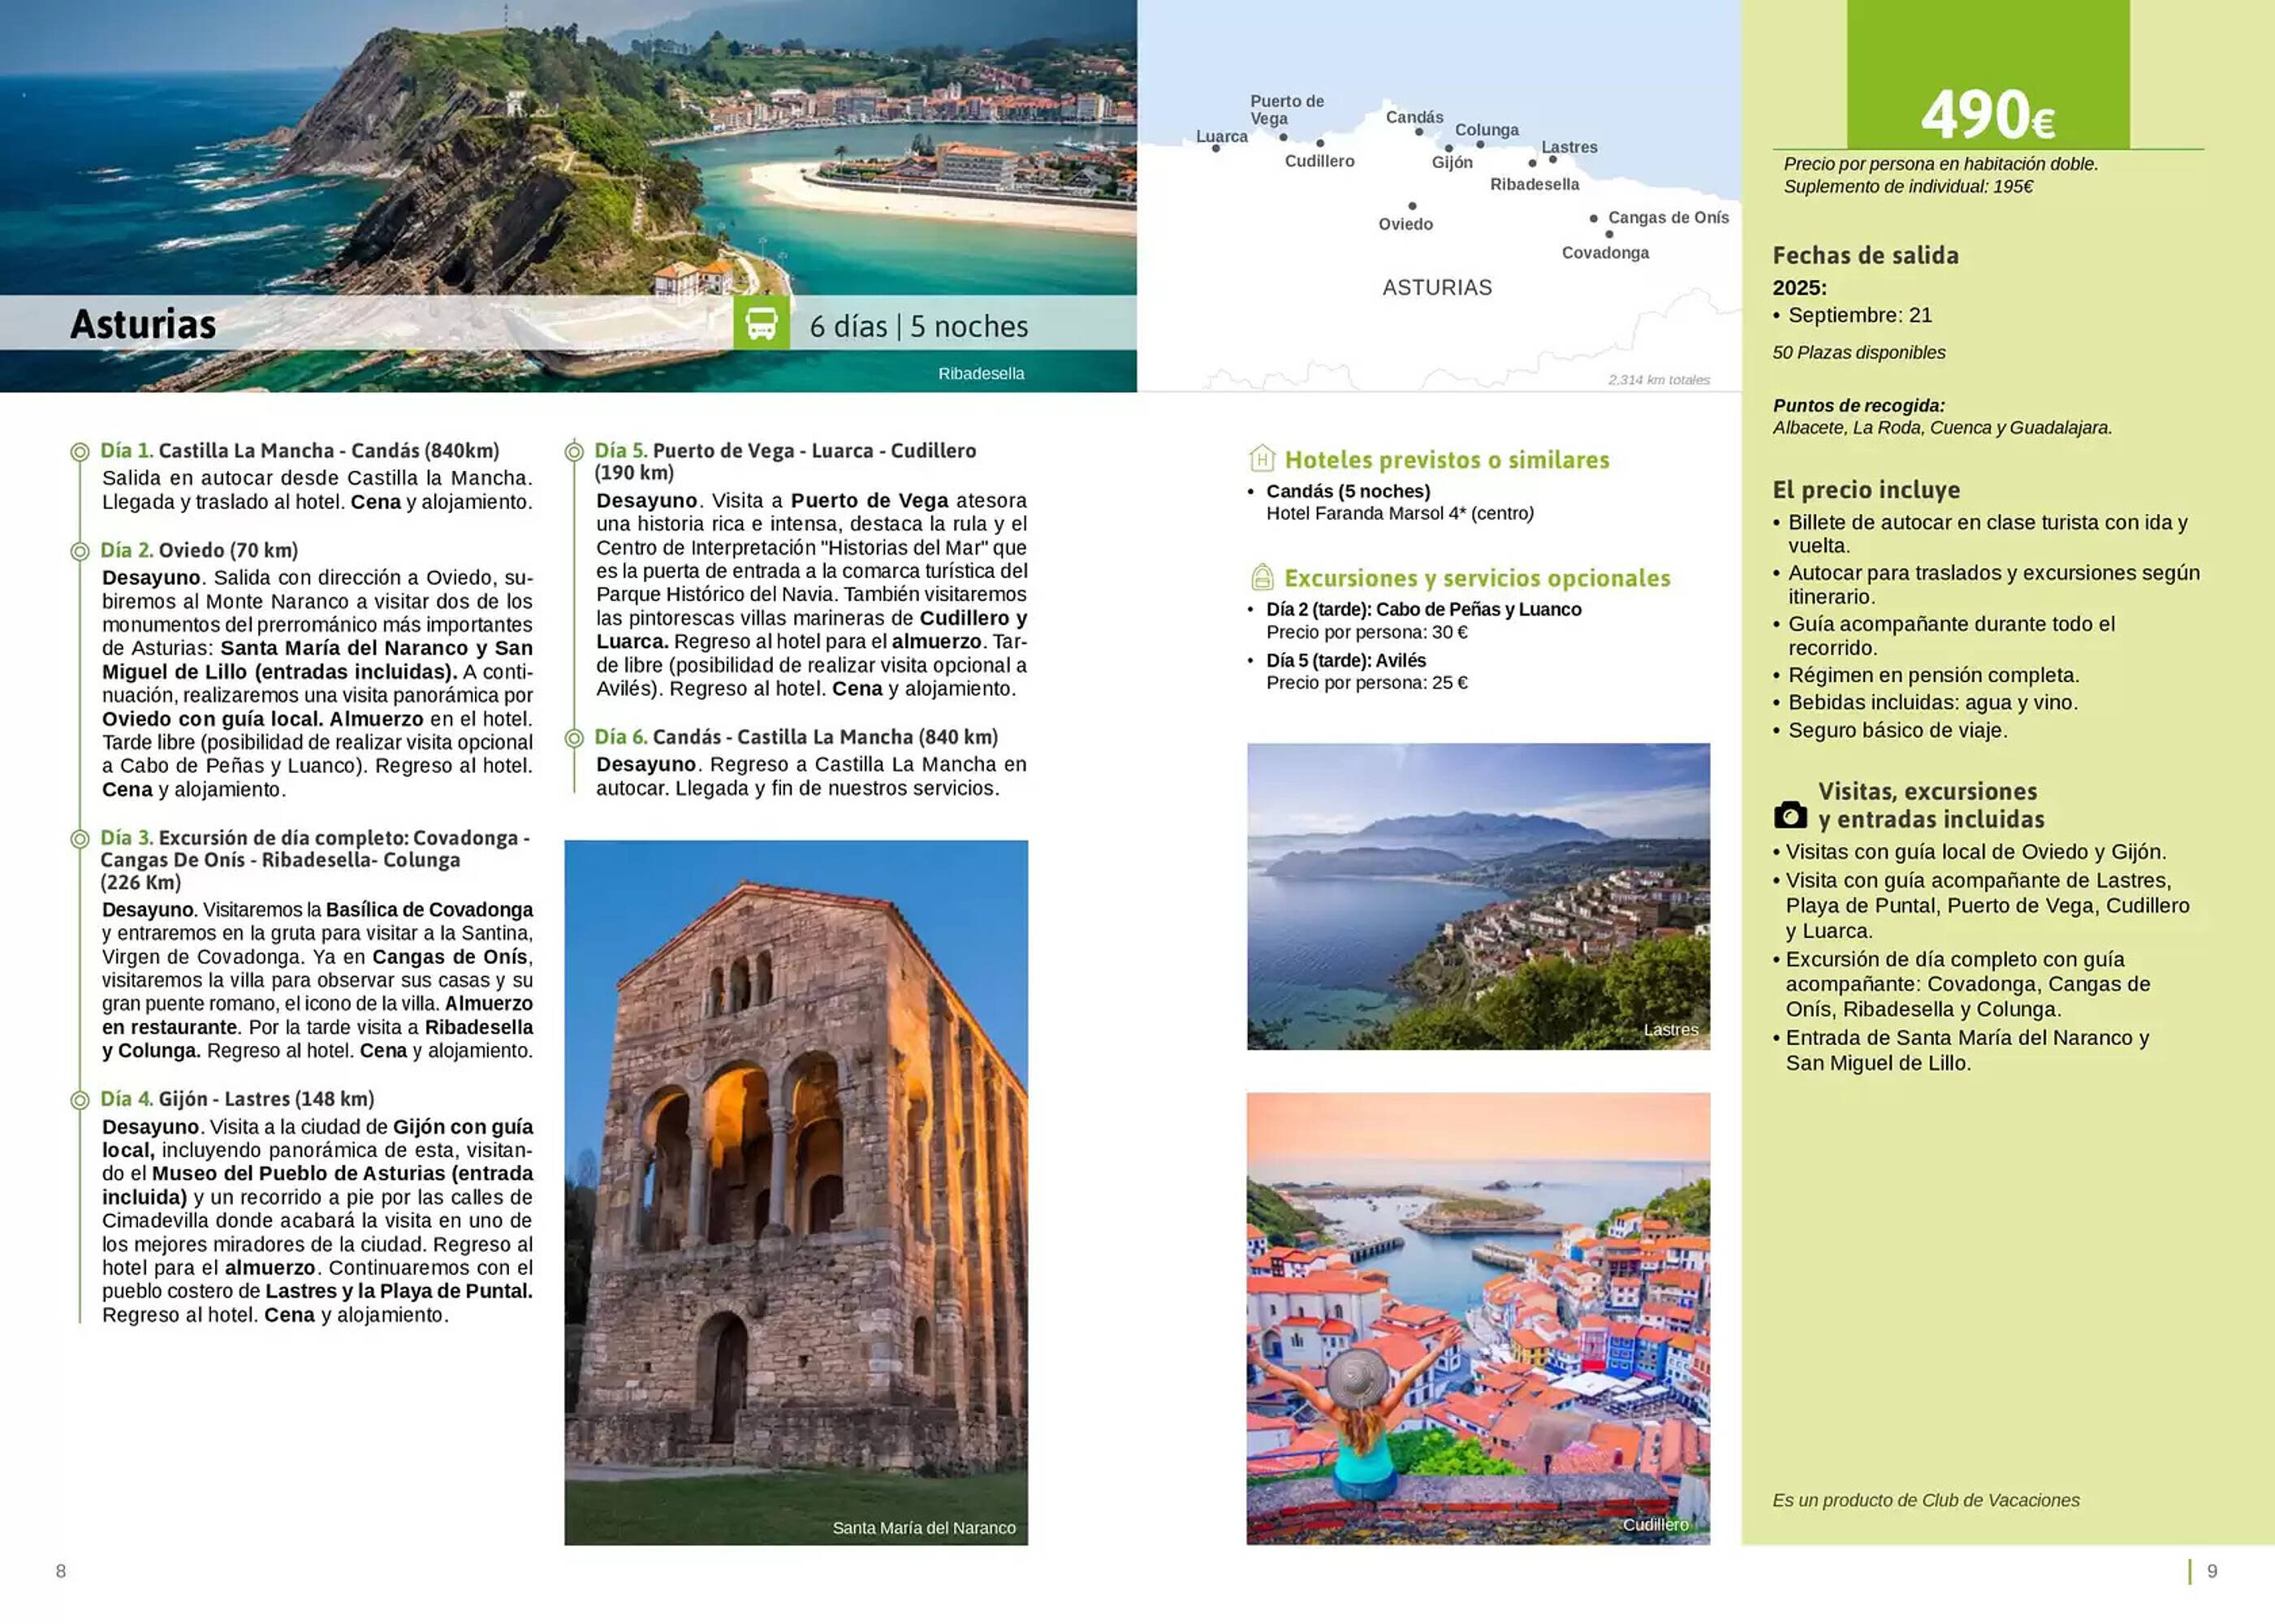
Task: Click the backpack icon beside Excursiones
Action: coord(1262,577)
